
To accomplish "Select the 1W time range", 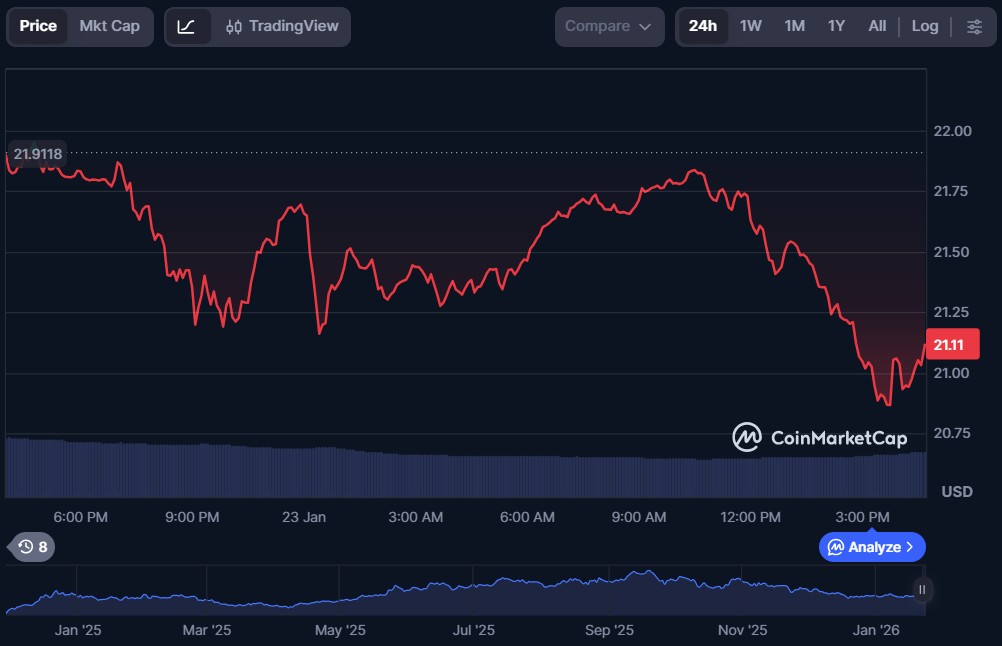I will coord(751,27).
